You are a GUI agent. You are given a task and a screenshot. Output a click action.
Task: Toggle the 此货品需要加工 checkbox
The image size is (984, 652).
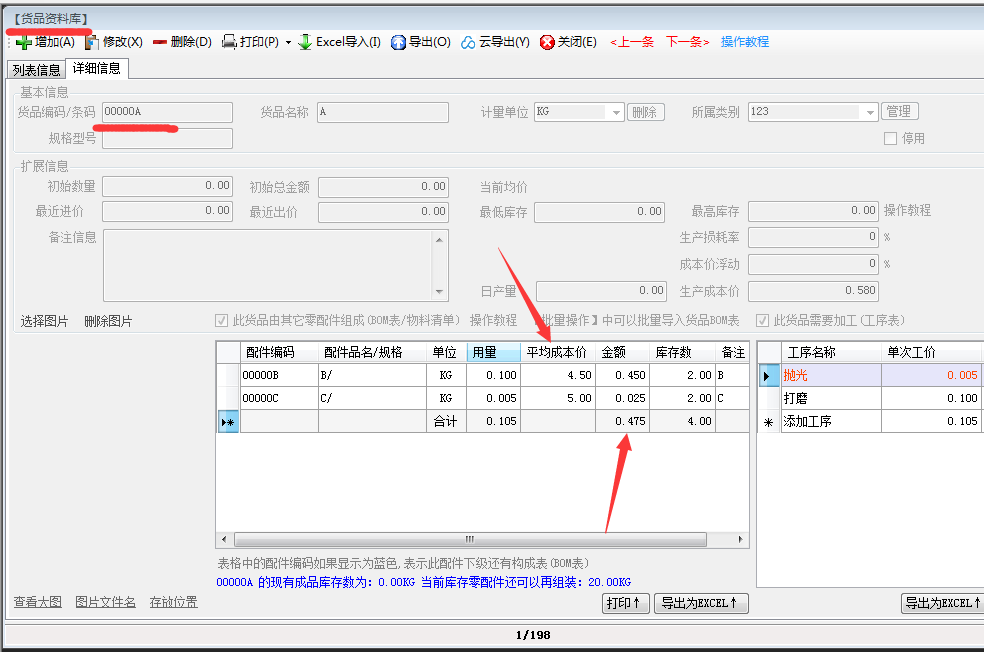[x=763, y=321]
